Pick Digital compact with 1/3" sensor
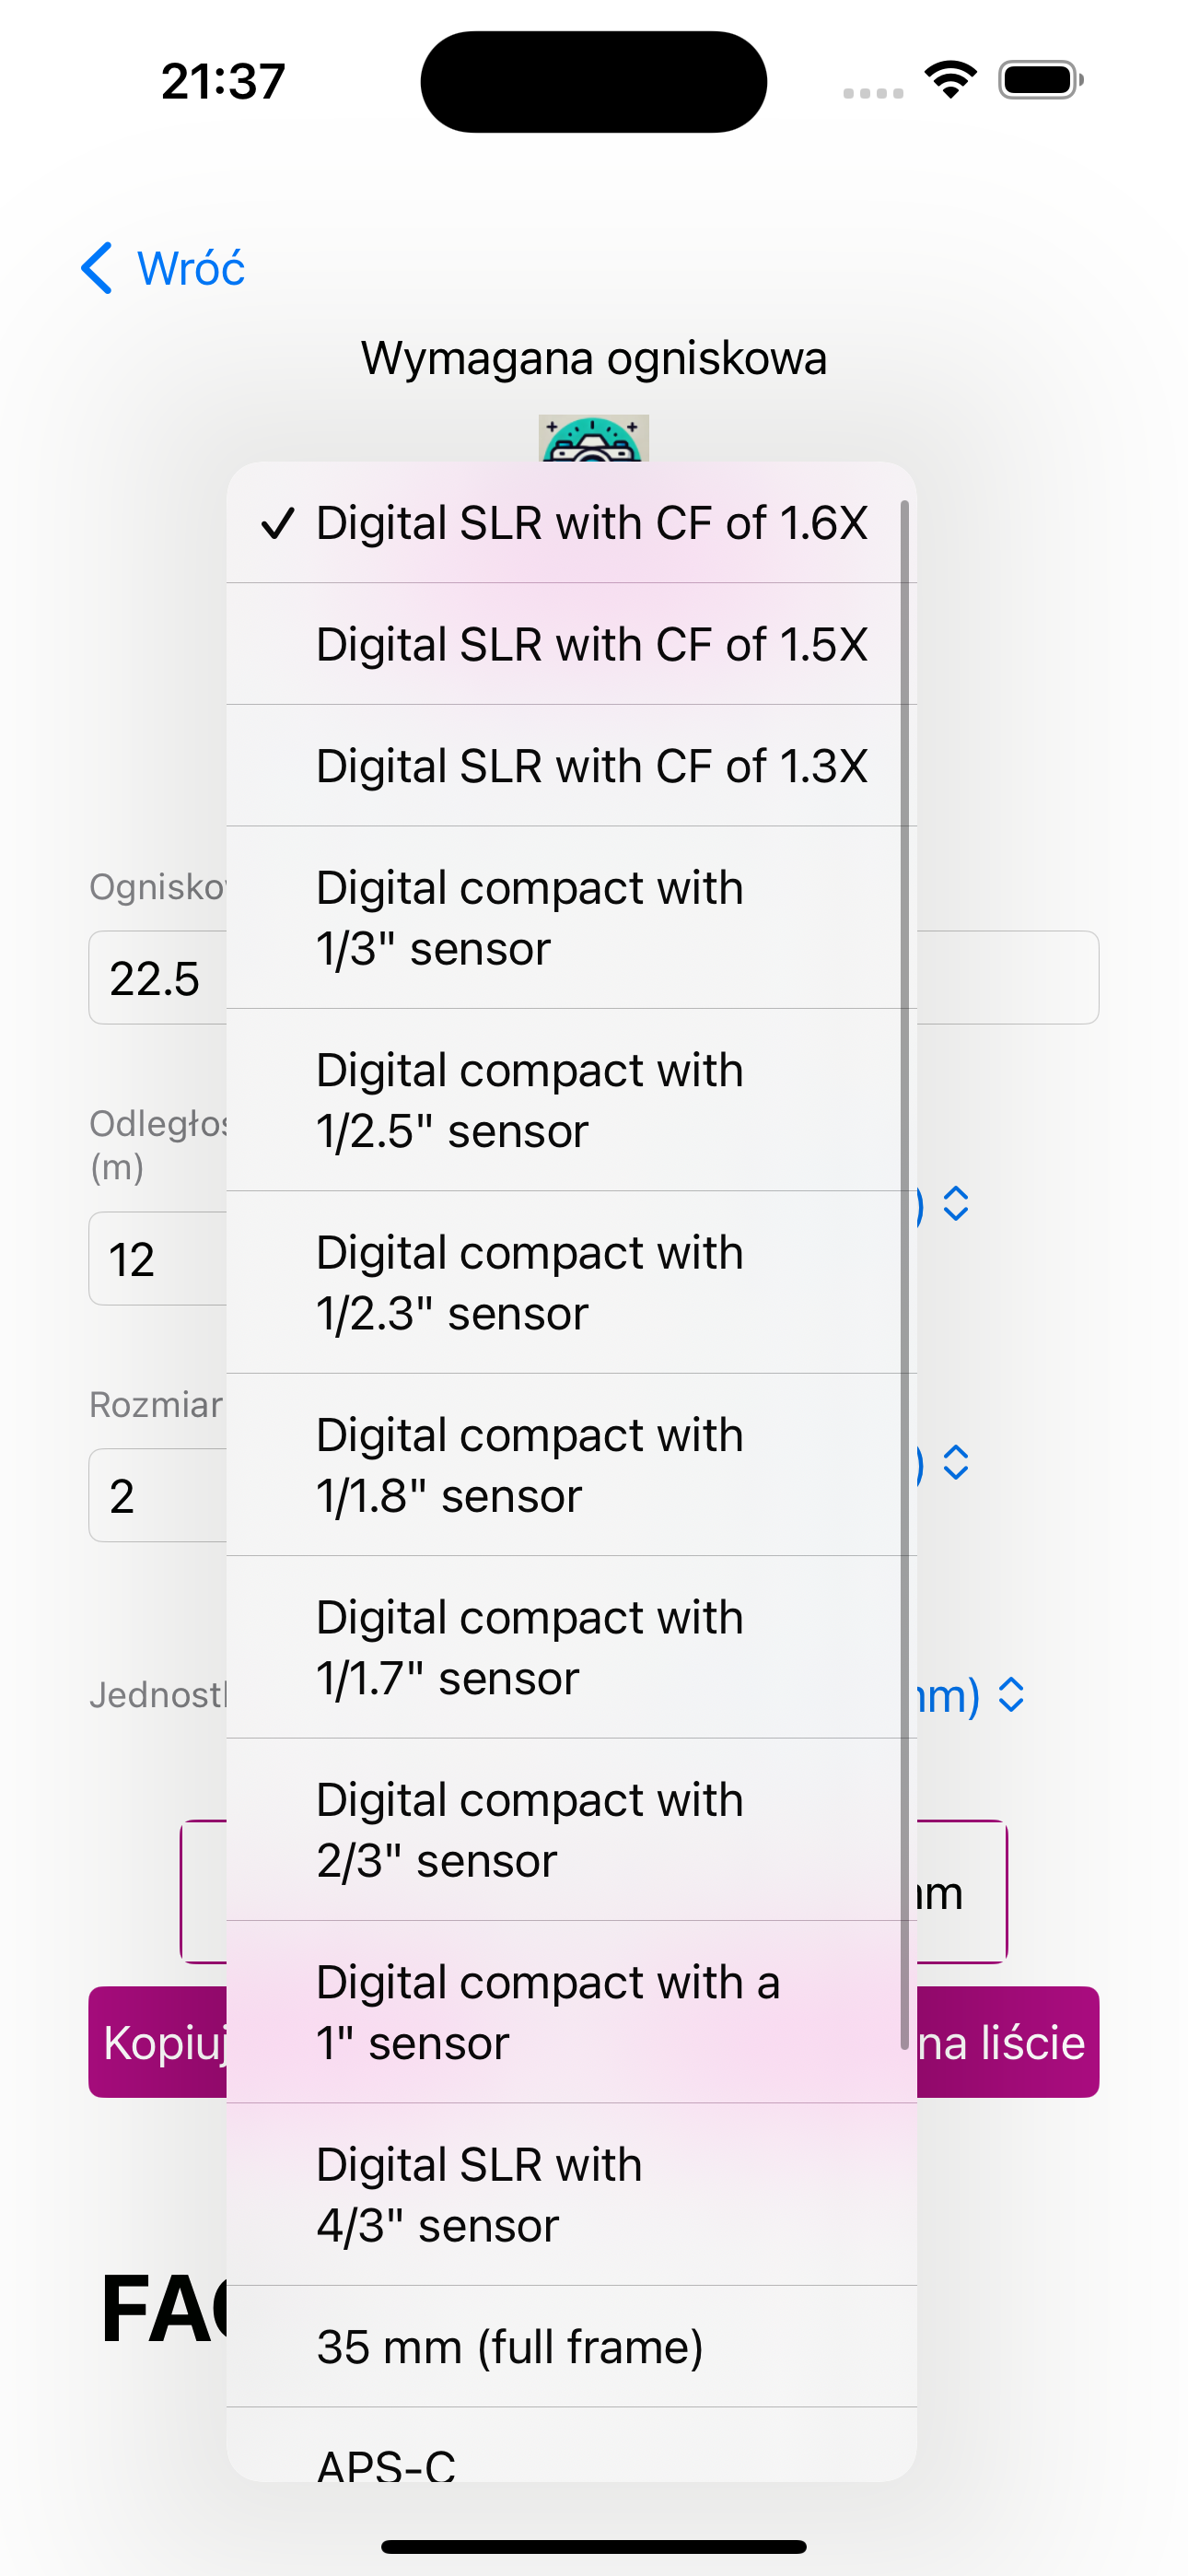Viewport: 1188px width, 2576px height. (571, 918)
